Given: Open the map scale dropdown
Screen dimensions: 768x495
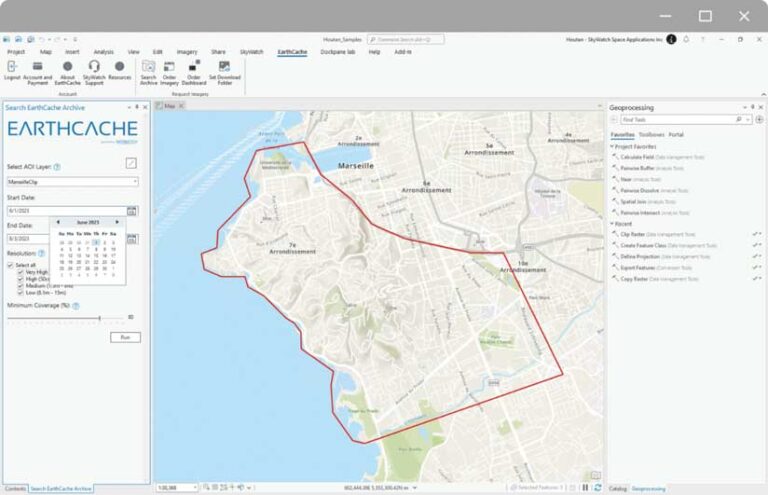Looking at the screenshot, I should pos(195,488).
